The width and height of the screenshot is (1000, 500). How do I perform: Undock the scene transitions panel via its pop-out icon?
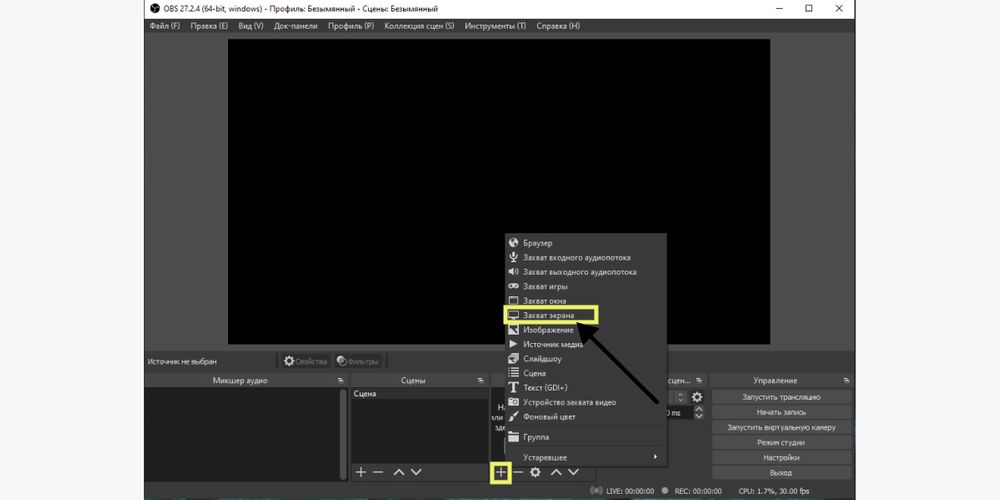[x=699, y=381]
